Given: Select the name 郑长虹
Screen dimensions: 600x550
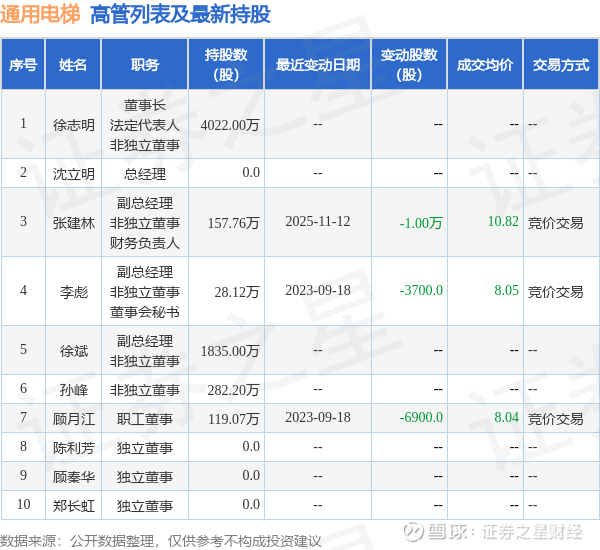Looking at the screenshot, I should pyautogui.click(x=73, y=506).
